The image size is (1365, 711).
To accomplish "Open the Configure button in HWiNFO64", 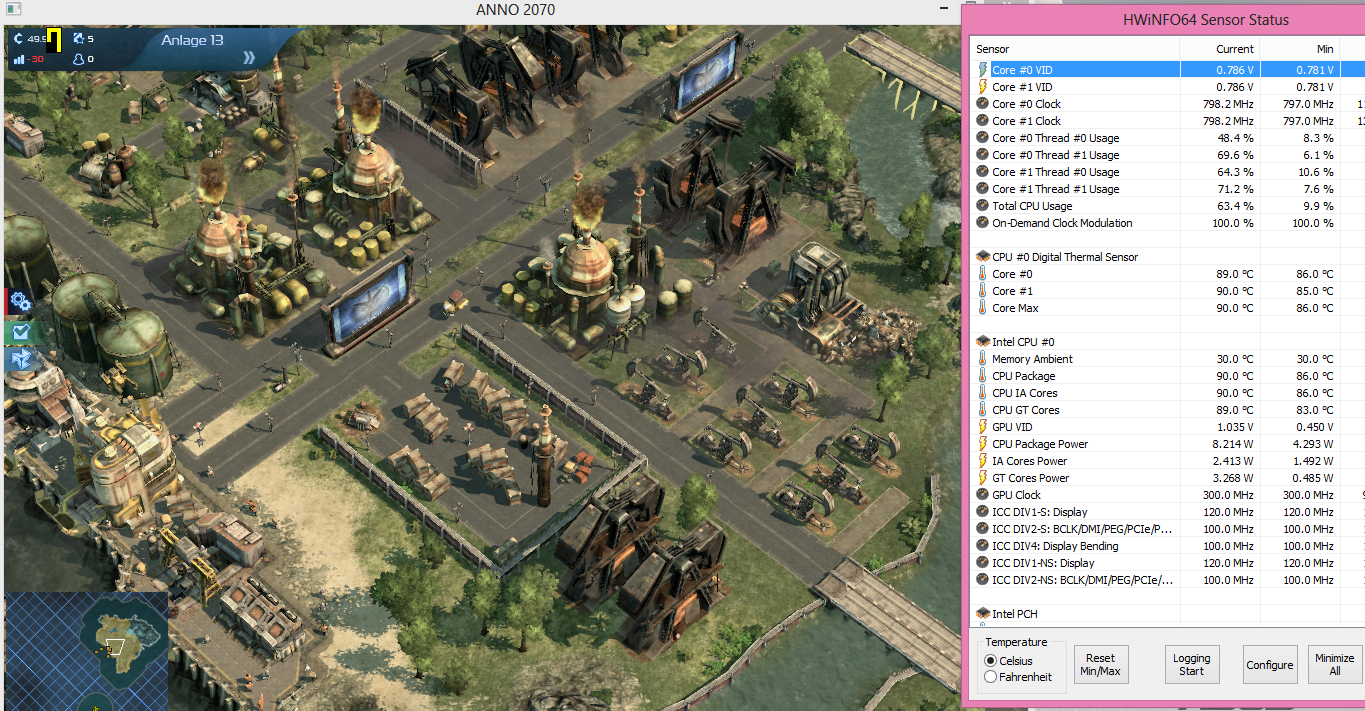I will [x=1270, y=665].
